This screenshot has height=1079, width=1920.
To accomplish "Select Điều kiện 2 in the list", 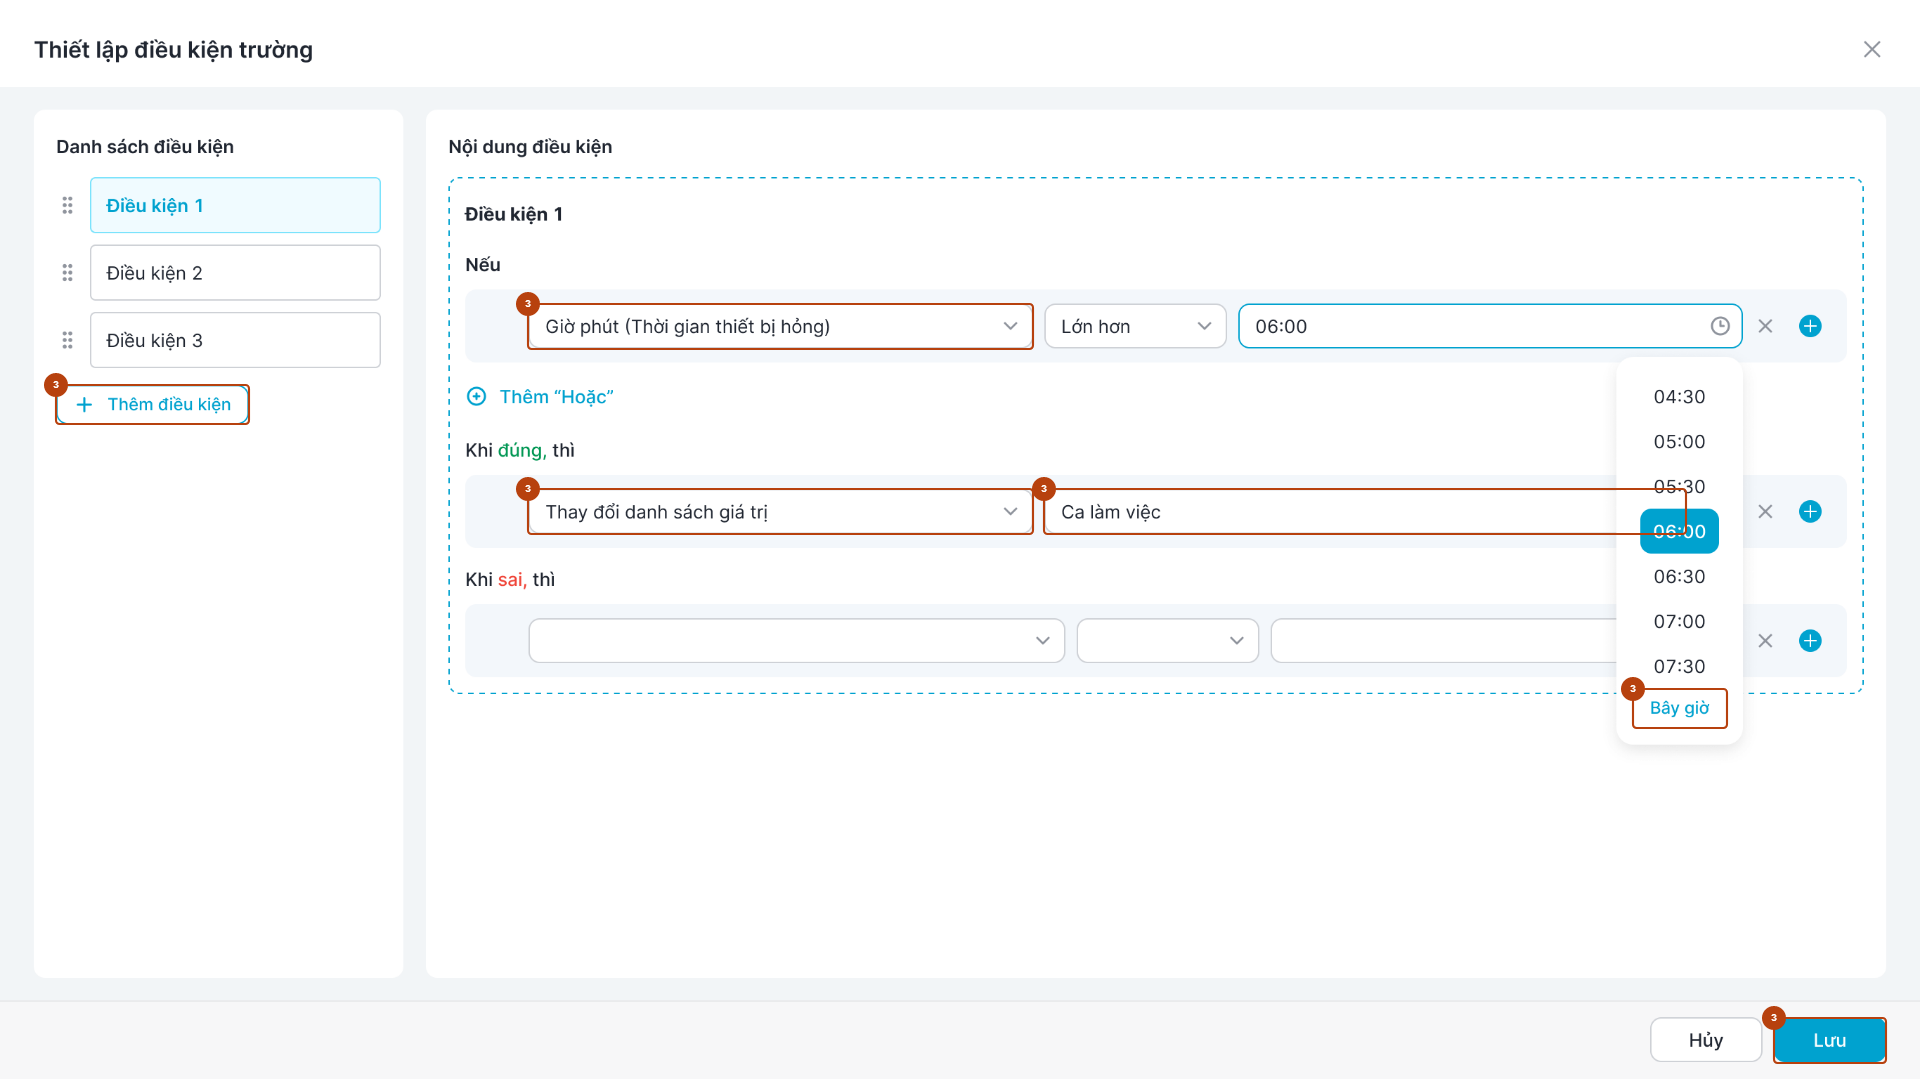I will tap(235, 273).
